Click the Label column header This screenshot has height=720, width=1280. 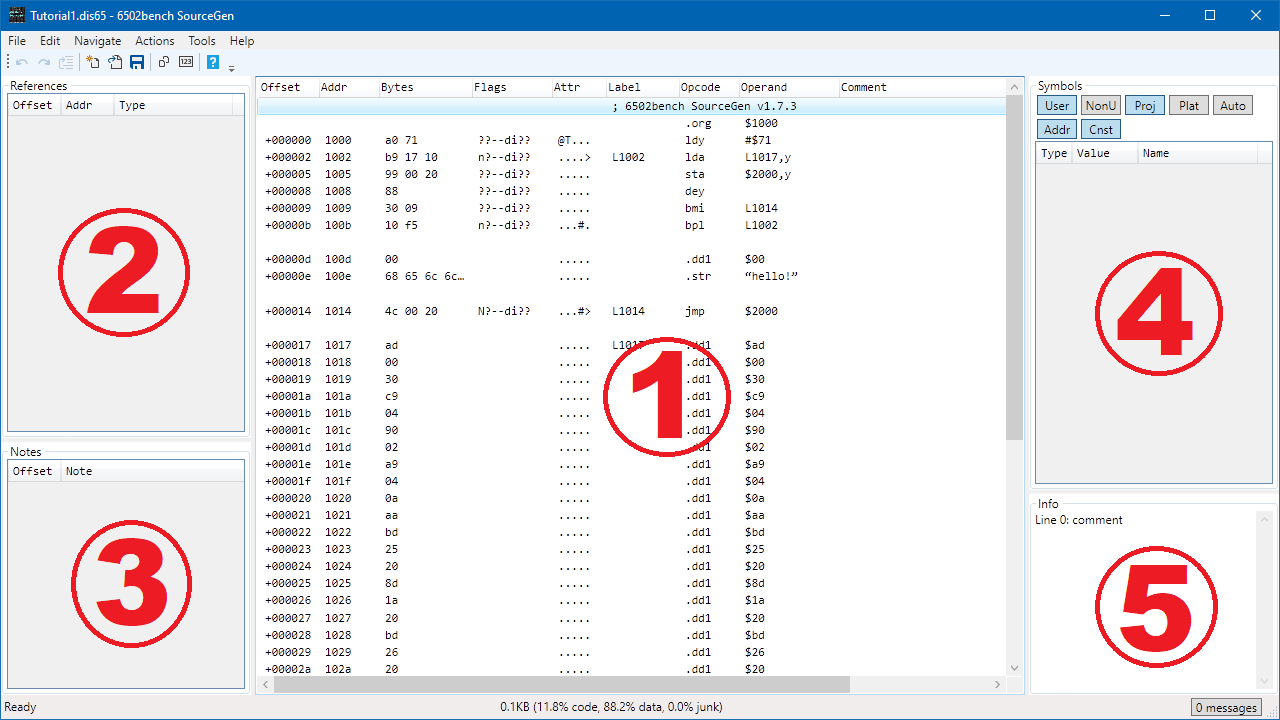click(x=641, y=87)
